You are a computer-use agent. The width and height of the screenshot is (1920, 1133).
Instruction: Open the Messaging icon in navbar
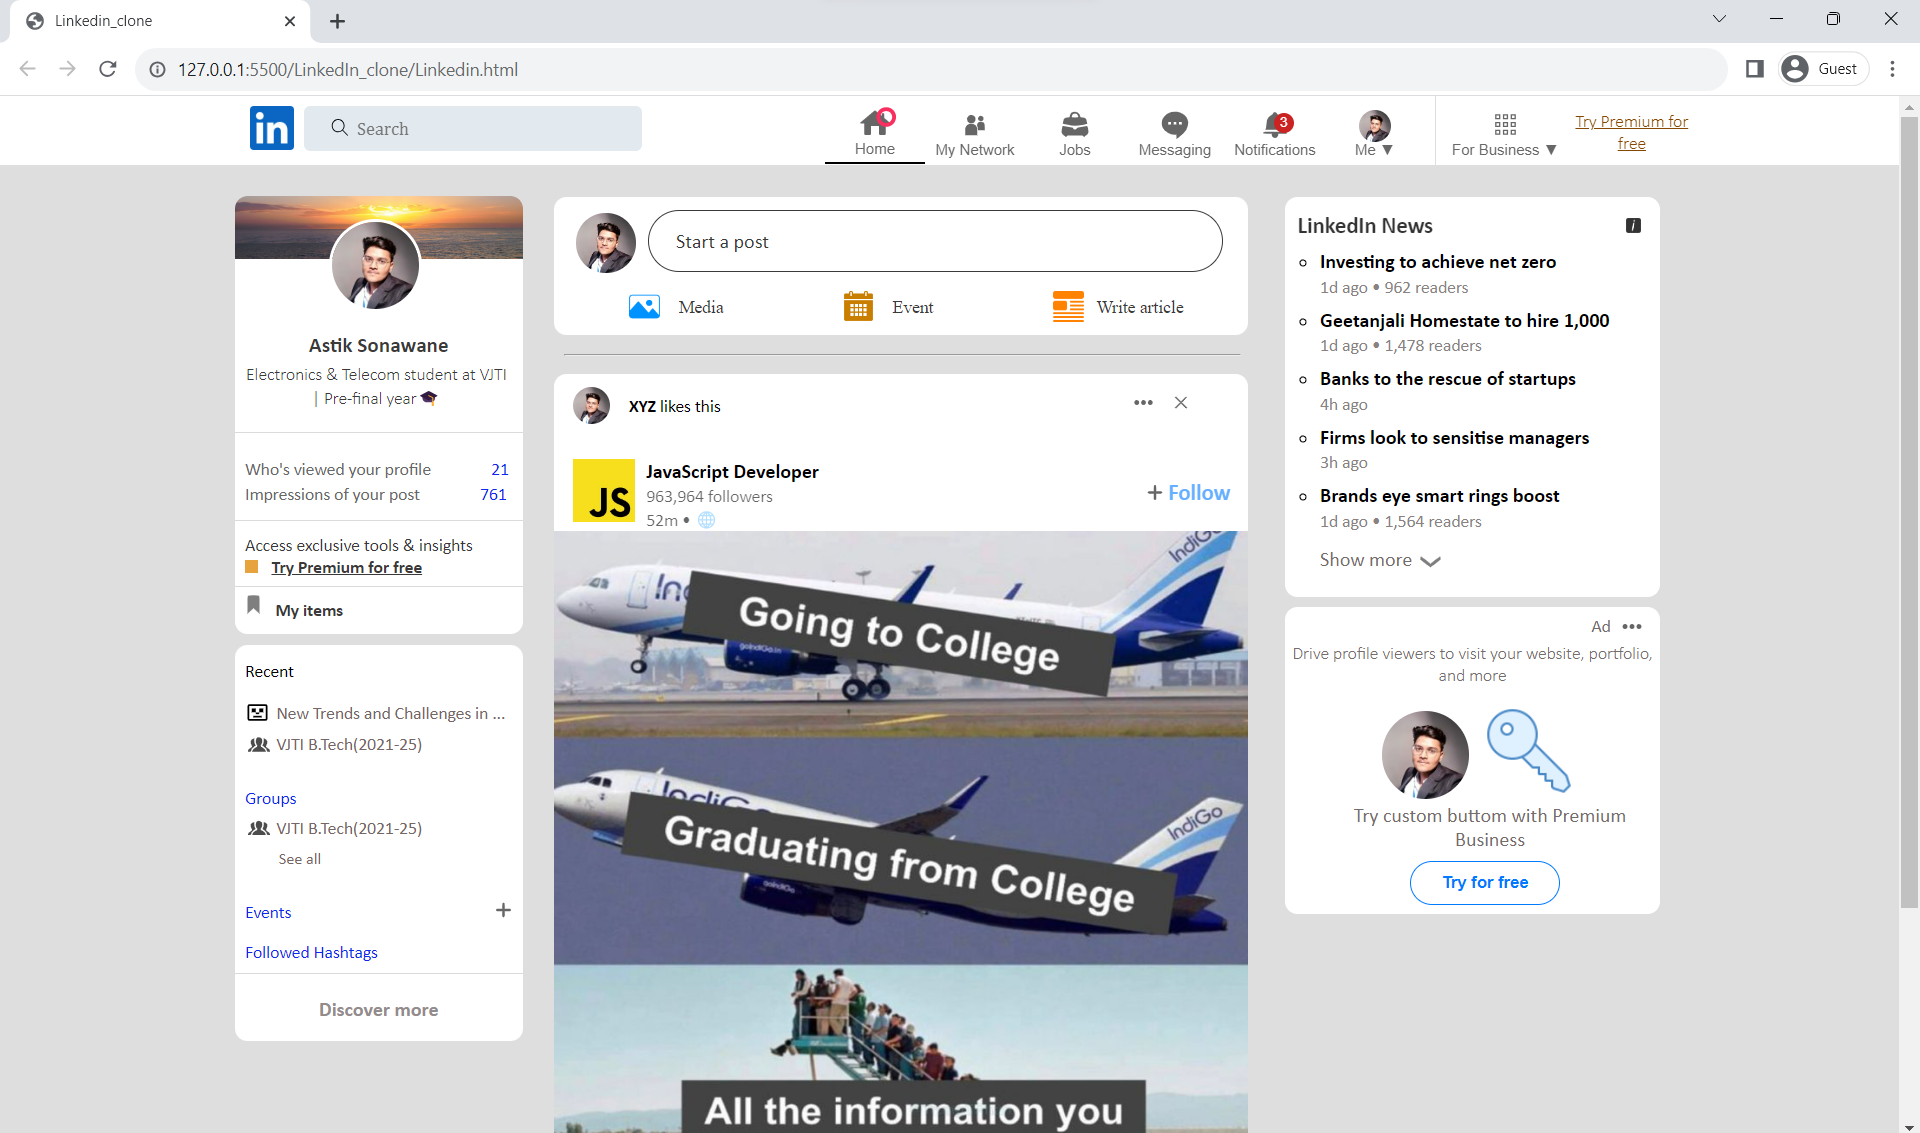click(x=1174, y=124)
